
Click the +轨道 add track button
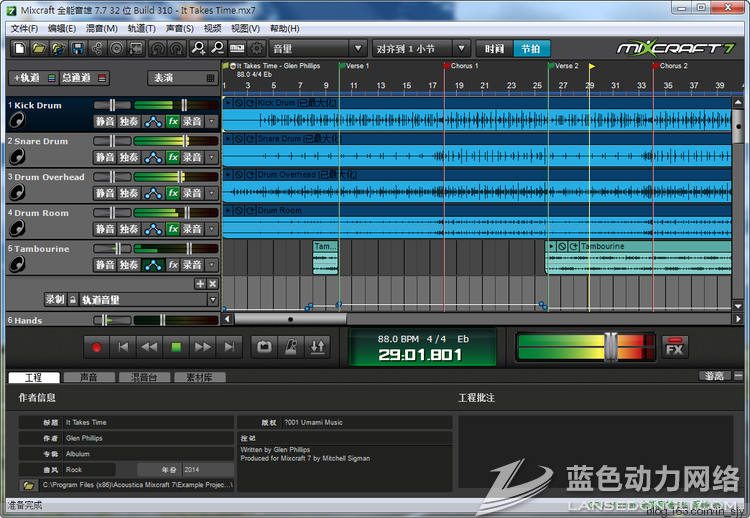[x=25, y=78]
